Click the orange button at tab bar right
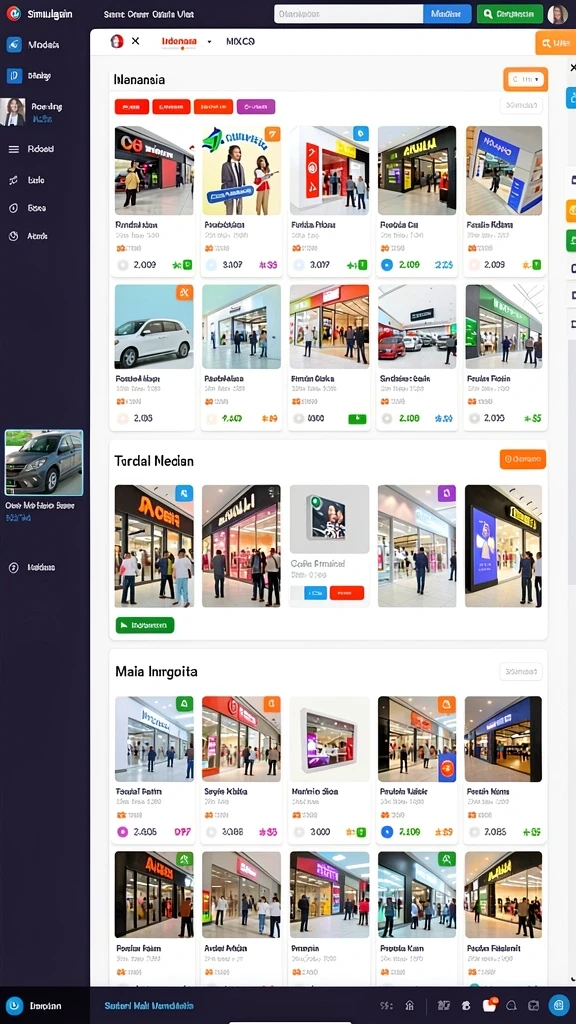The image size is (576, 1024). (555, 42)
